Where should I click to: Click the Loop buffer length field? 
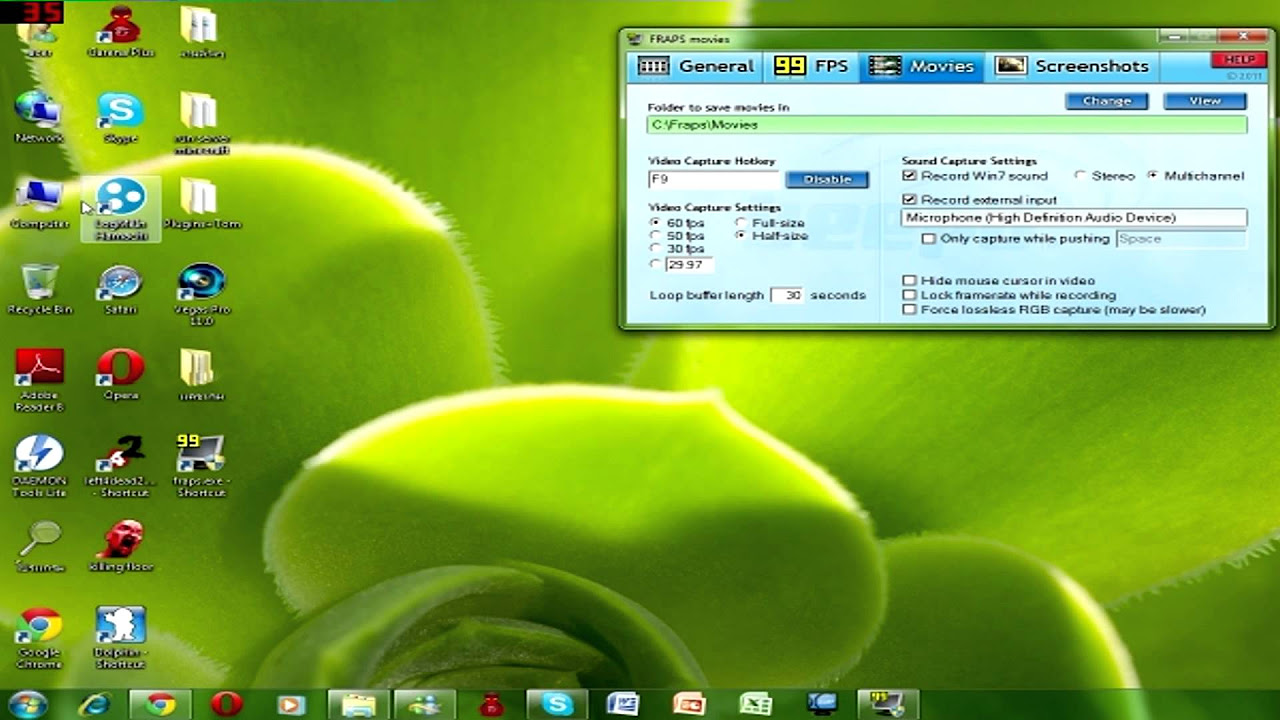(788, 296)
